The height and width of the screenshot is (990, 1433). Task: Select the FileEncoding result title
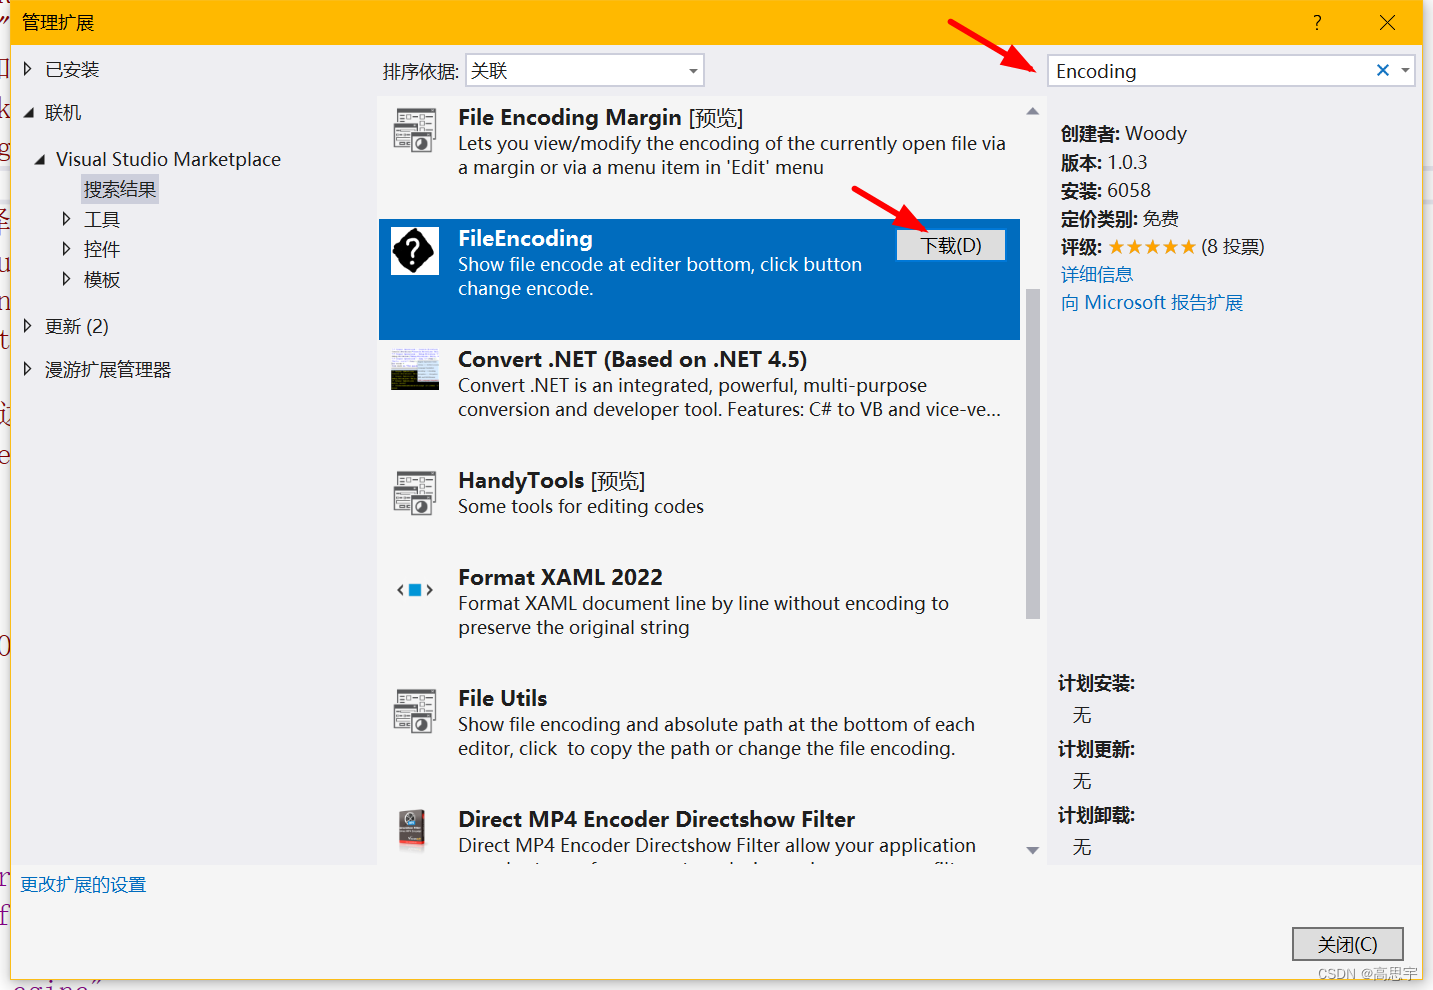point(525,238)
